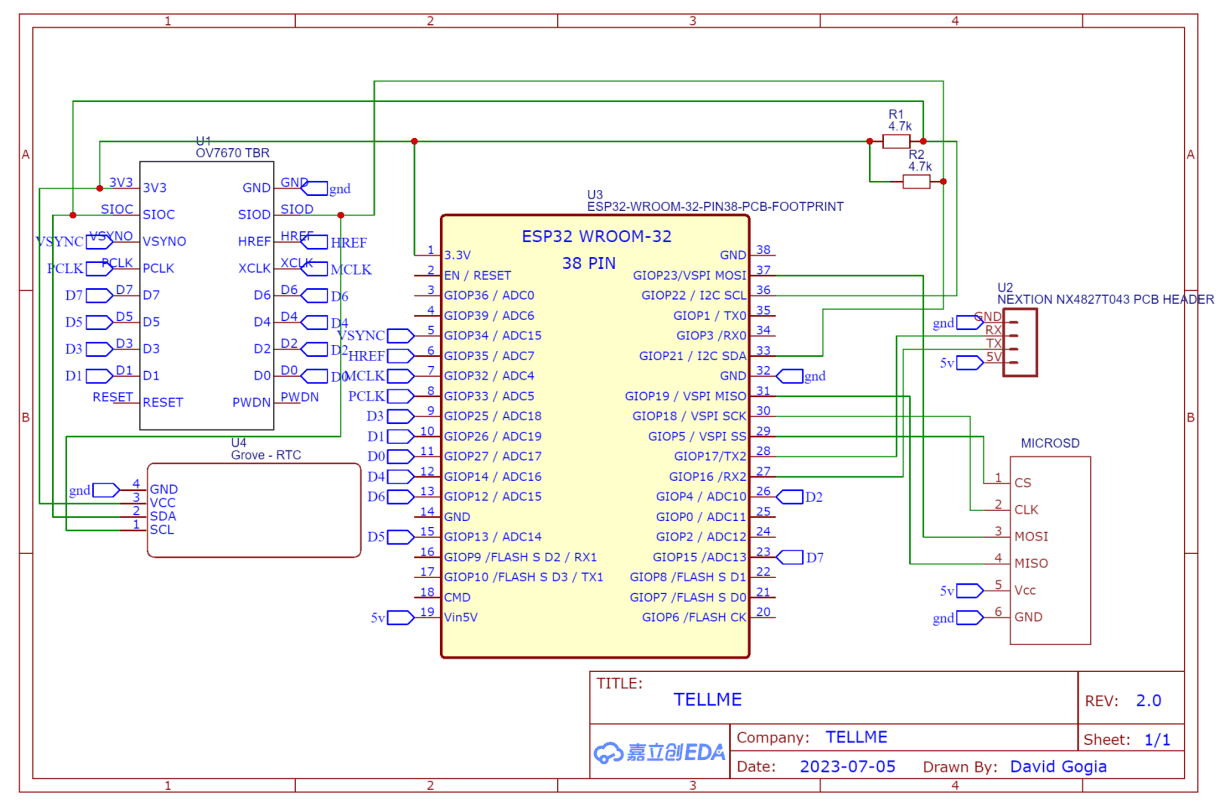This screenshot has width=1222, height=810.
Task: Click the GIOP21 / I2C SDA pin label
Action: tap(693, 356)
